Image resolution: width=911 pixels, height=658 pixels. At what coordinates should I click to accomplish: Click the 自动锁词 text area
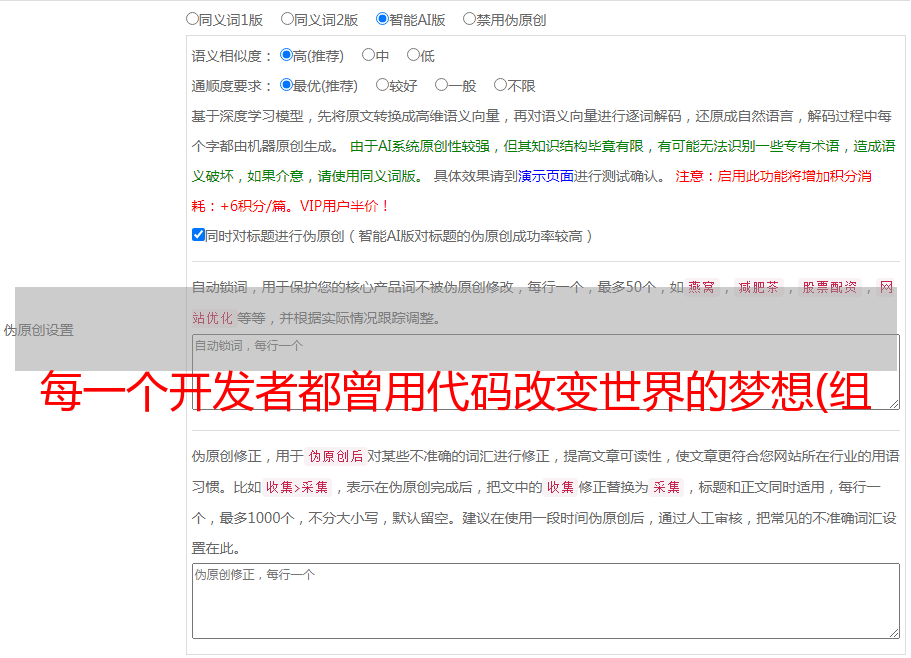(x=546, y=372)
